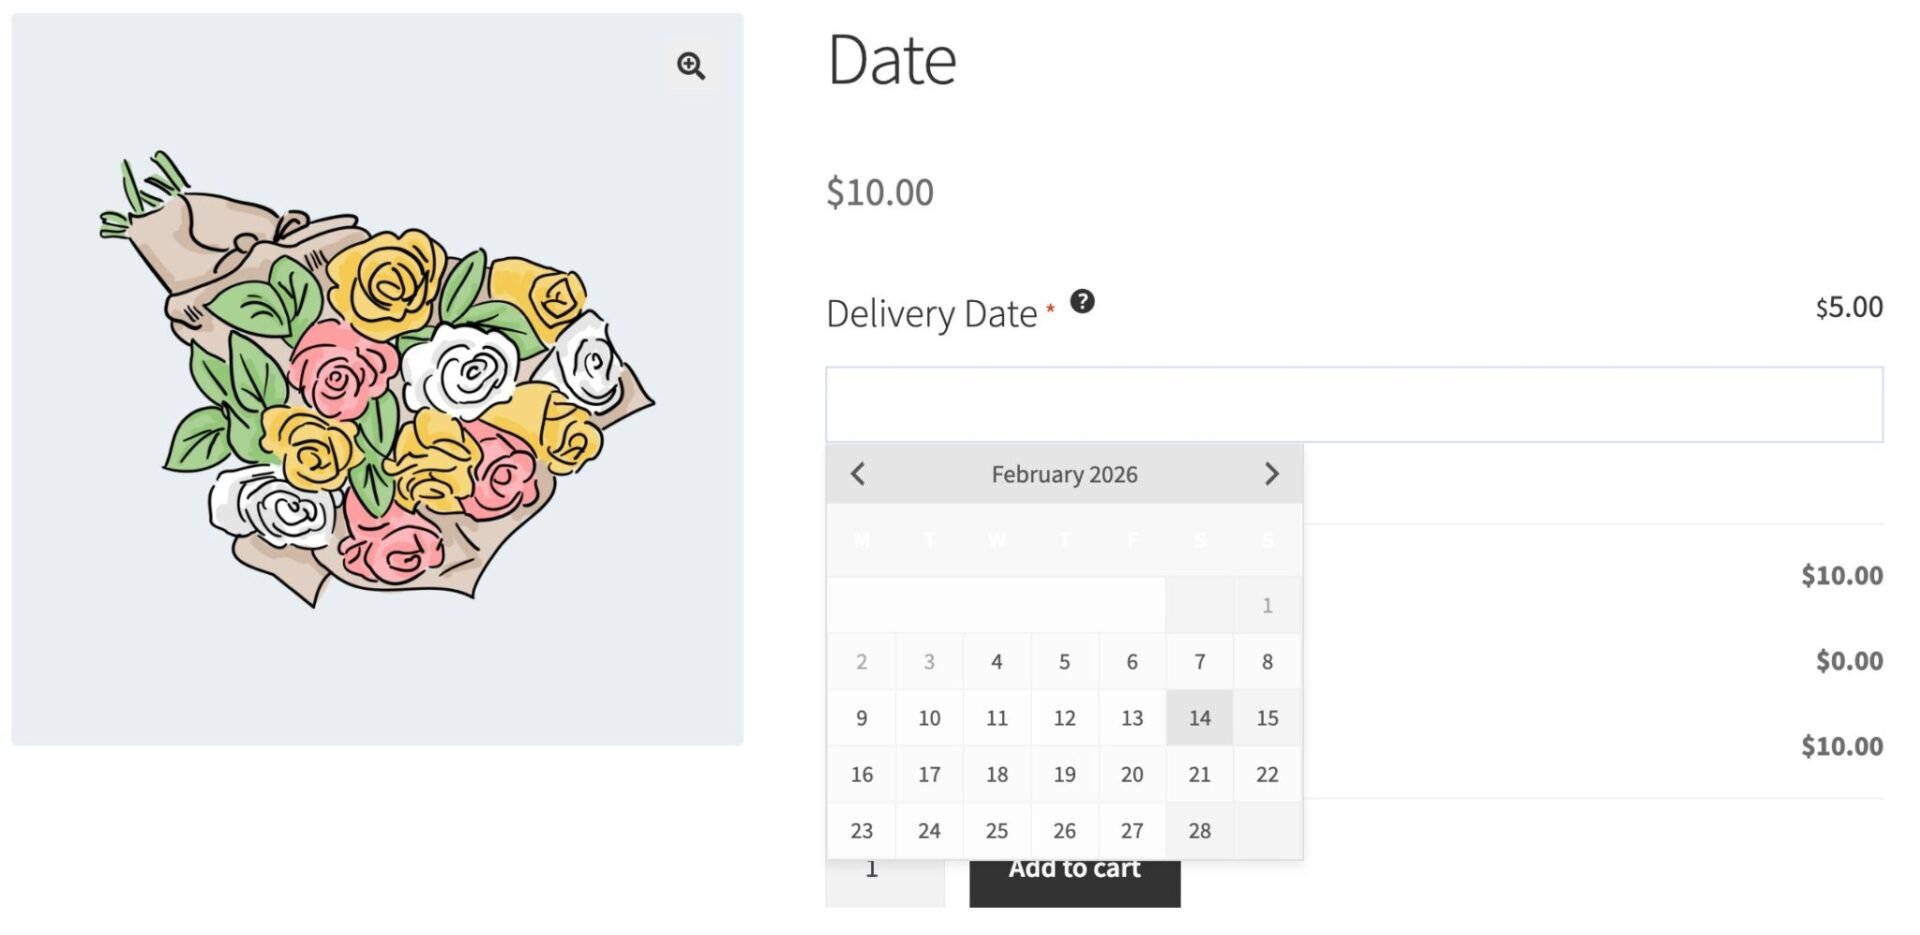Click the Saturday column header
Viewport: 1920px width, 935px height.
(x=1199, y=540)
